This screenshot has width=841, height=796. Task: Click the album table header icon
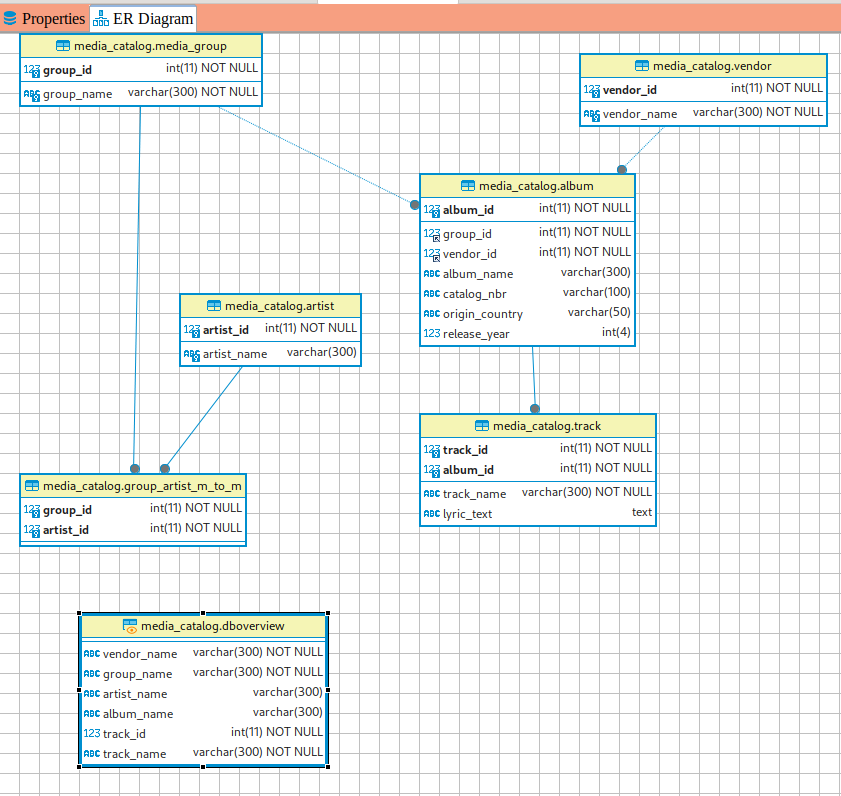pyautogui.click(x=468, y=186)
